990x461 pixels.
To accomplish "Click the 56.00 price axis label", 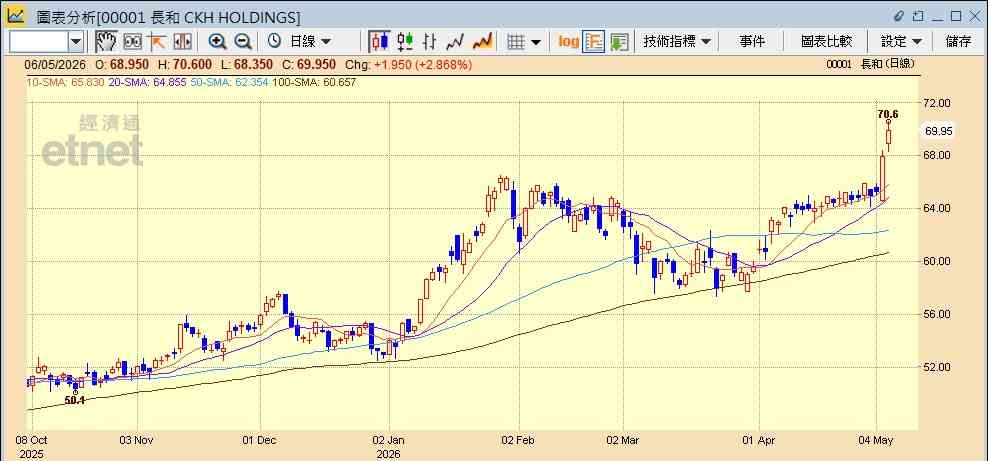I will click(938, 314).
